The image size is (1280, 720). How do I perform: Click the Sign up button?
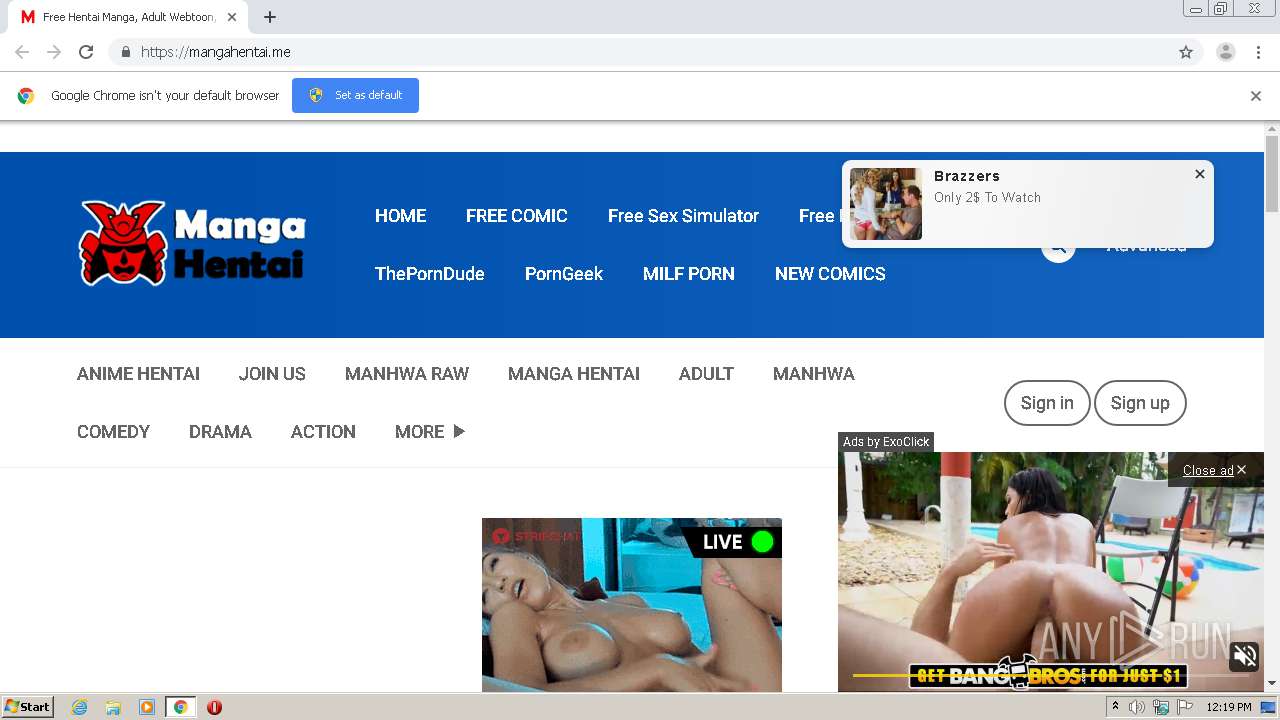click(x=1140, y=403)
